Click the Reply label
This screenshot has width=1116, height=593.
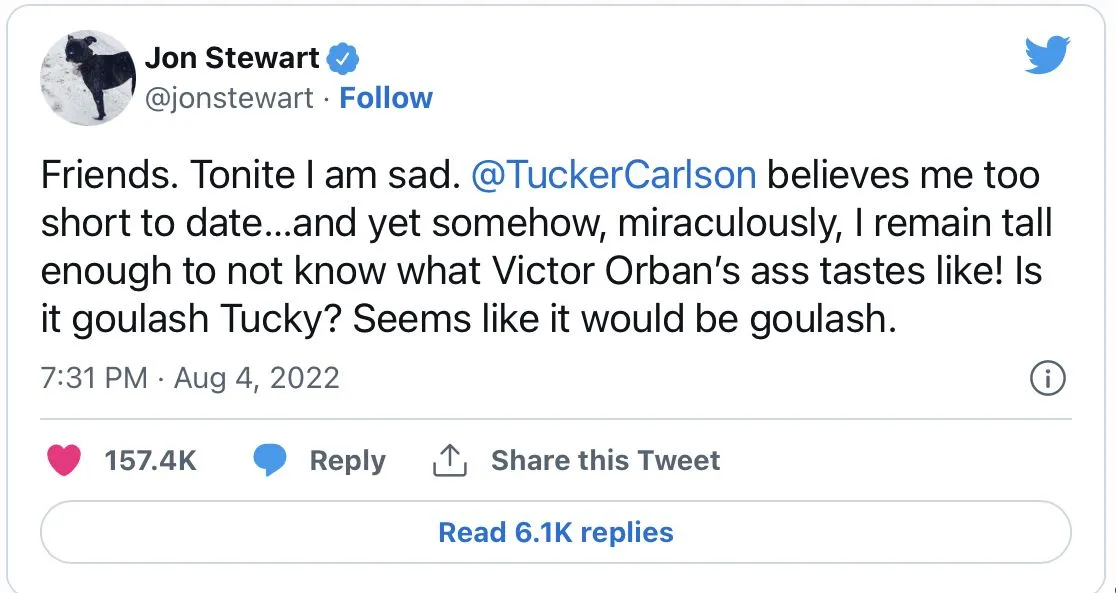pyautogui.click(x=347, y=460)
